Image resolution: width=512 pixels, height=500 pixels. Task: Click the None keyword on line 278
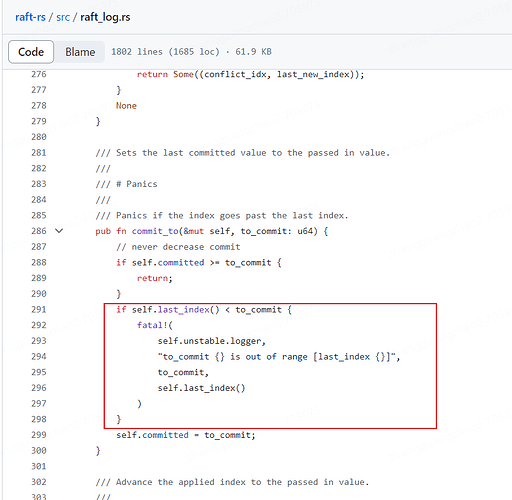tap(126, 106)
